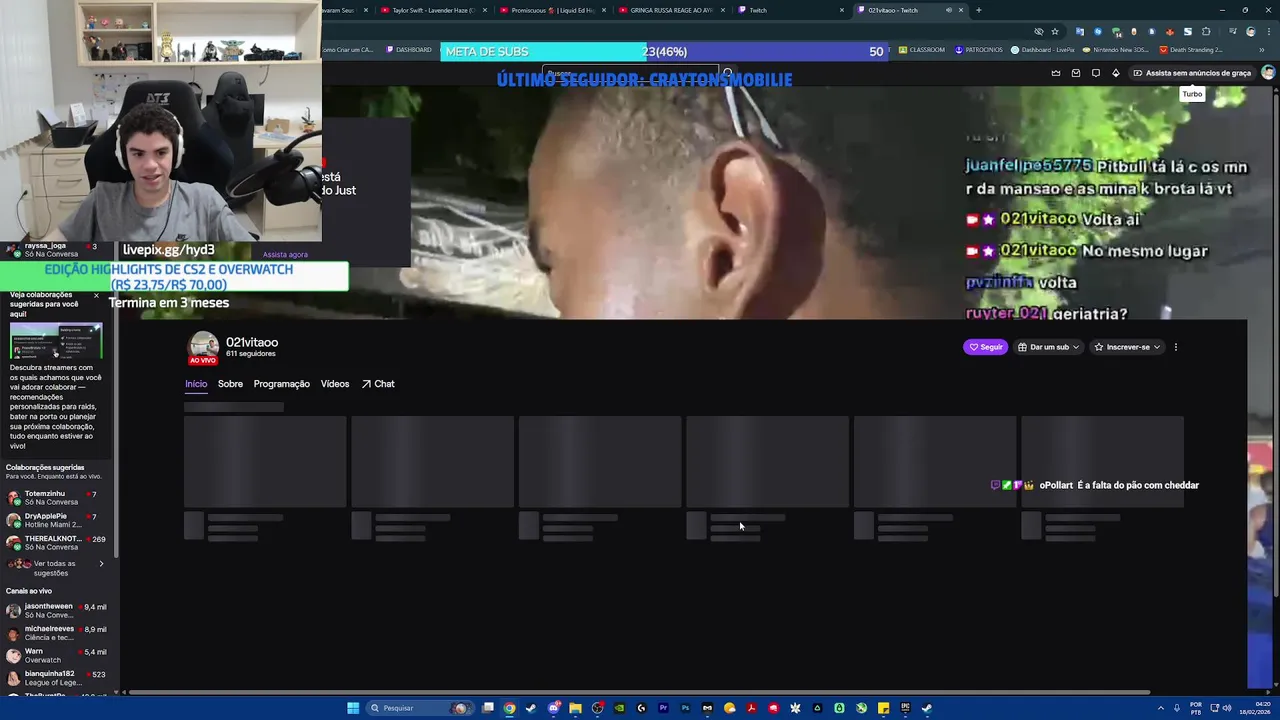The image size is (1280, 720).
Task: Open THEREALKNOT suggested channel
Action: tap(58, 543)
